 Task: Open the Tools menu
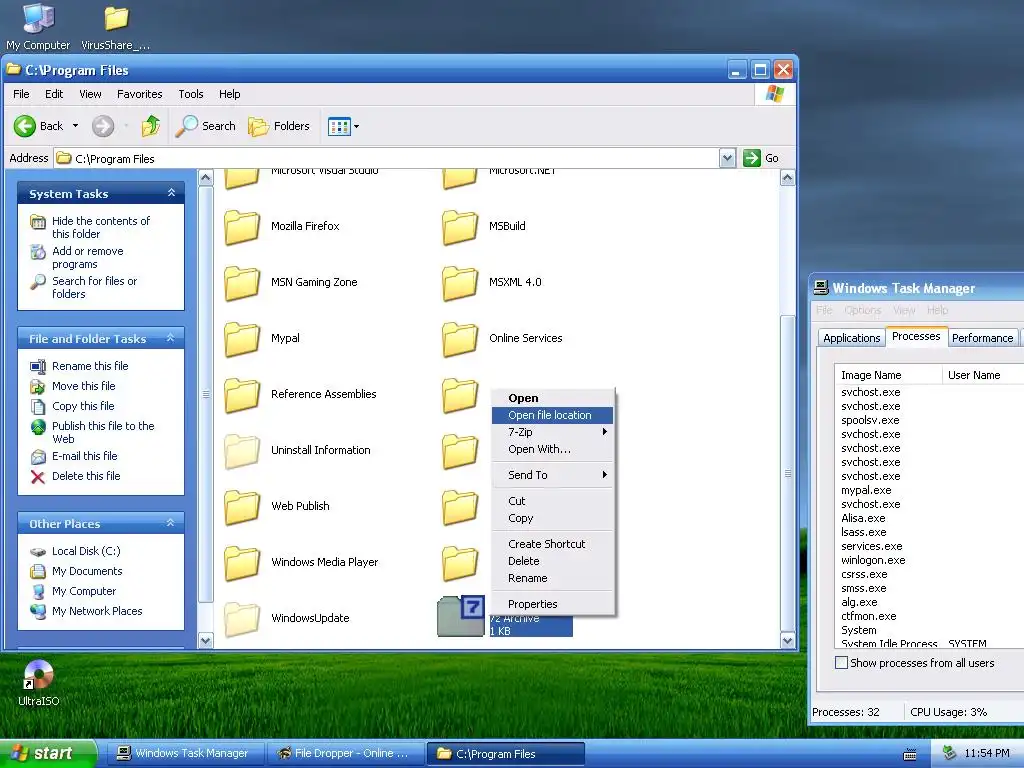191,94
